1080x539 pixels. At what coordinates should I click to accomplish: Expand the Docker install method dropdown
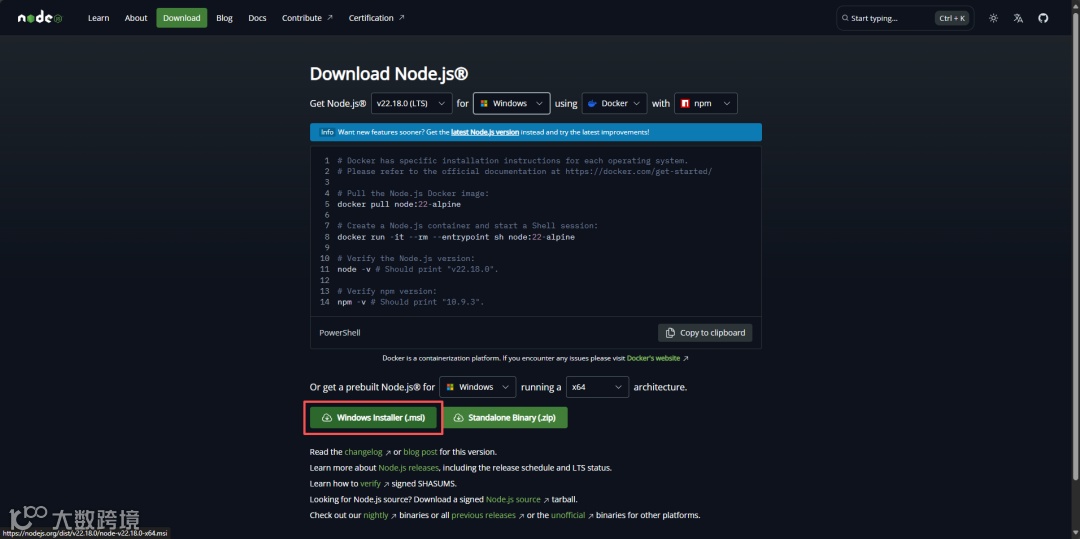tap(614, 103)
